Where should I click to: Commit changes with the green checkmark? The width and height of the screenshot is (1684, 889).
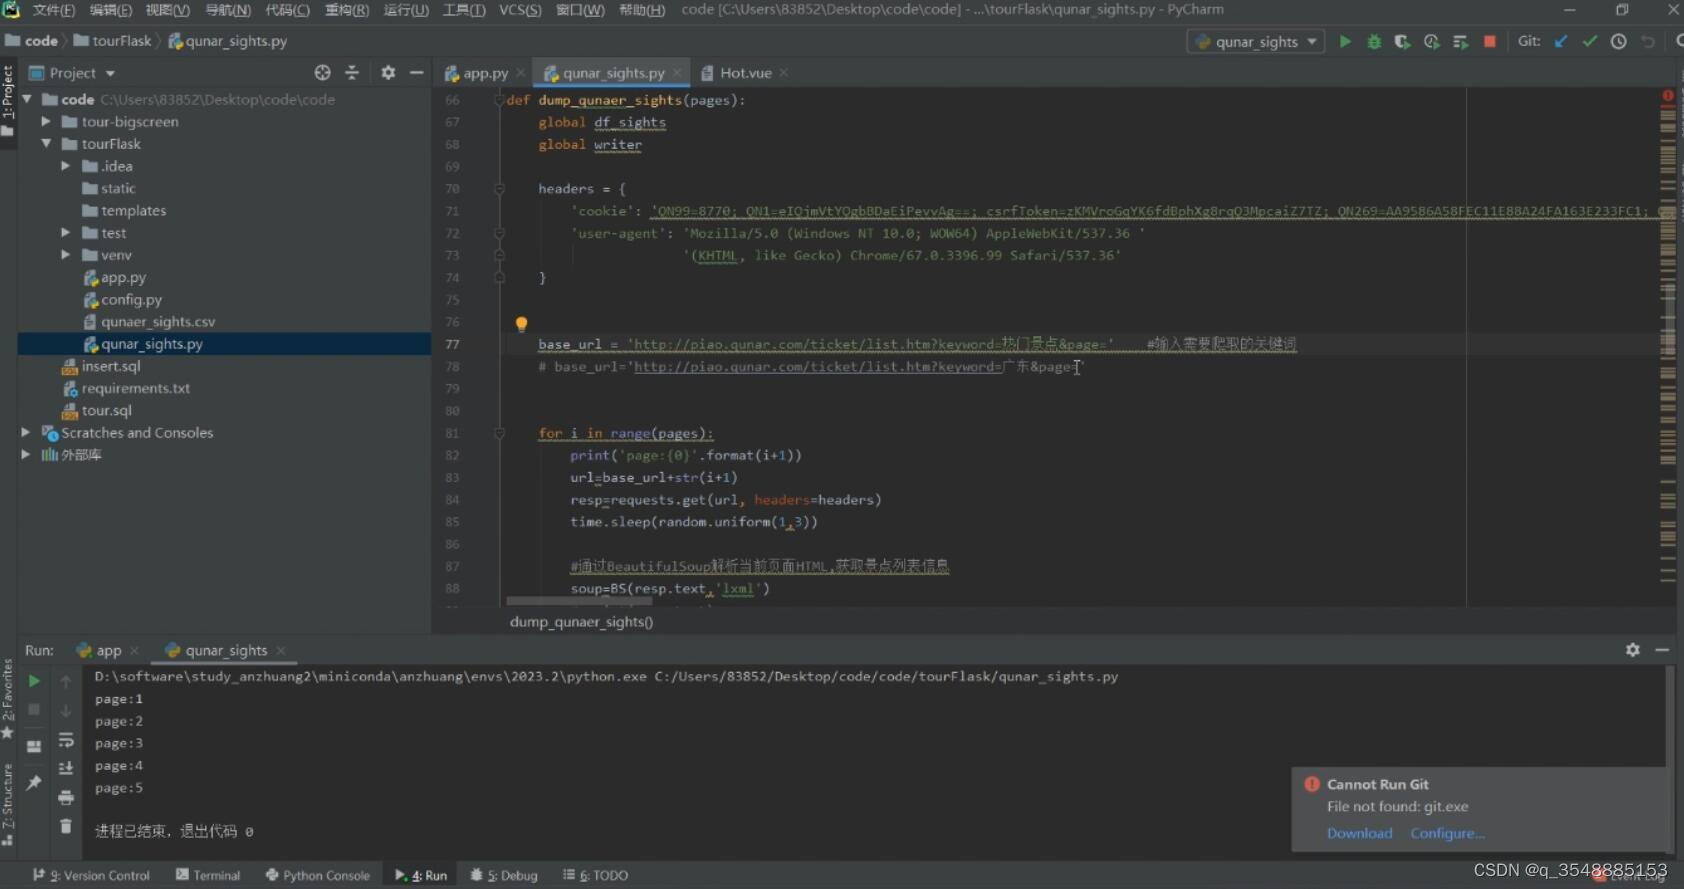click(x=1590, y=41)
